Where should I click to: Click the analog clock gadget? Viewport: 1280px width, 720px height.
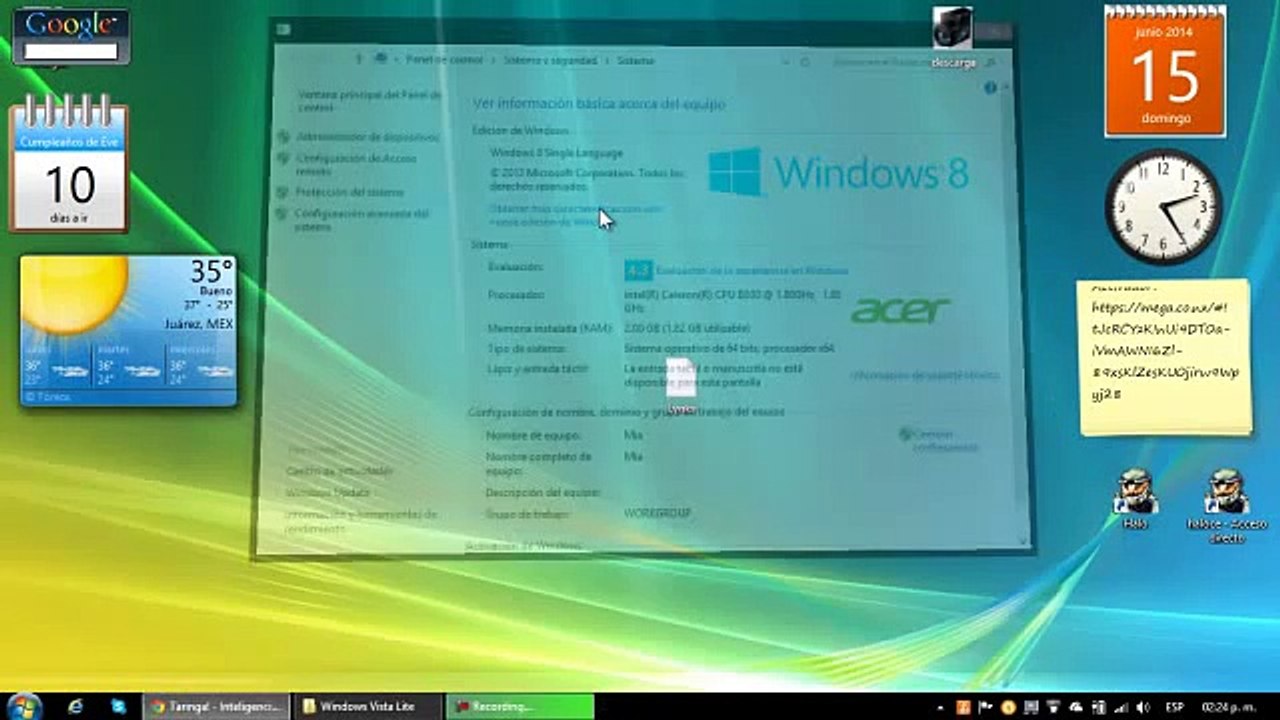pos(1164,207)
